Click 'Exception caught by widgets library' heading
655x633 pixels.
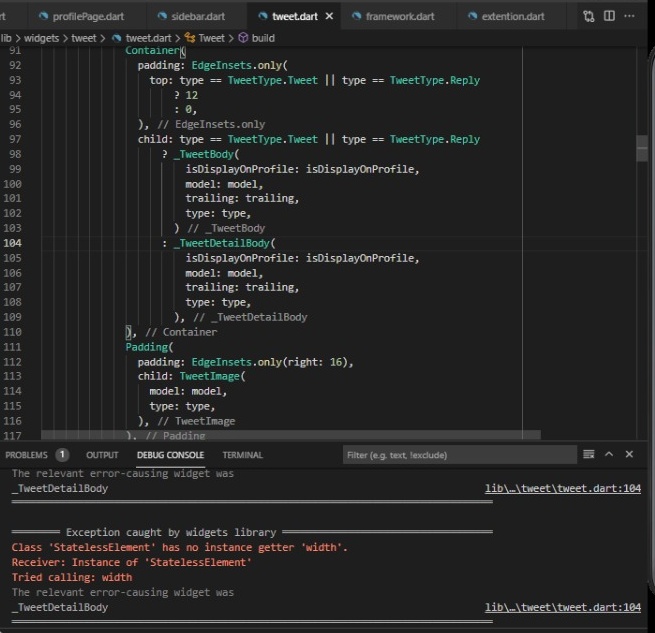coord(171,532)
